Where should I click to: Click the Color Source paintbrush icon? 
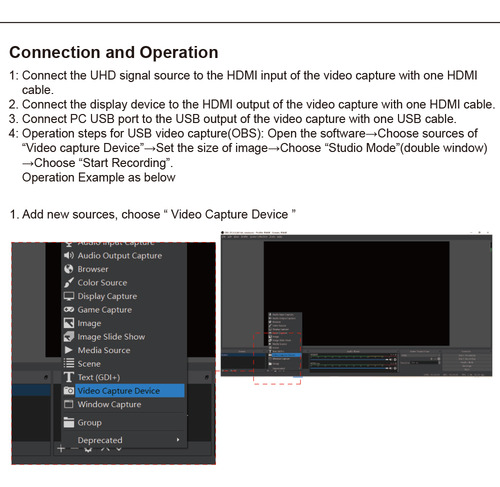(x=69, y=283)
